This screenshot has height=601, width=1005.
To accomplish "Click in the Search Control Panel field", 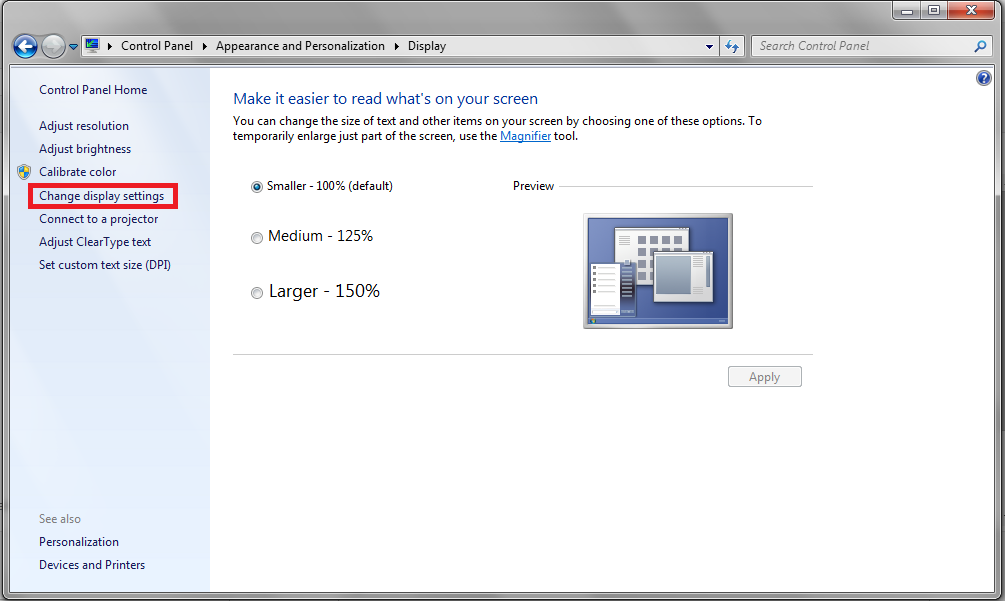I will 860,46.
